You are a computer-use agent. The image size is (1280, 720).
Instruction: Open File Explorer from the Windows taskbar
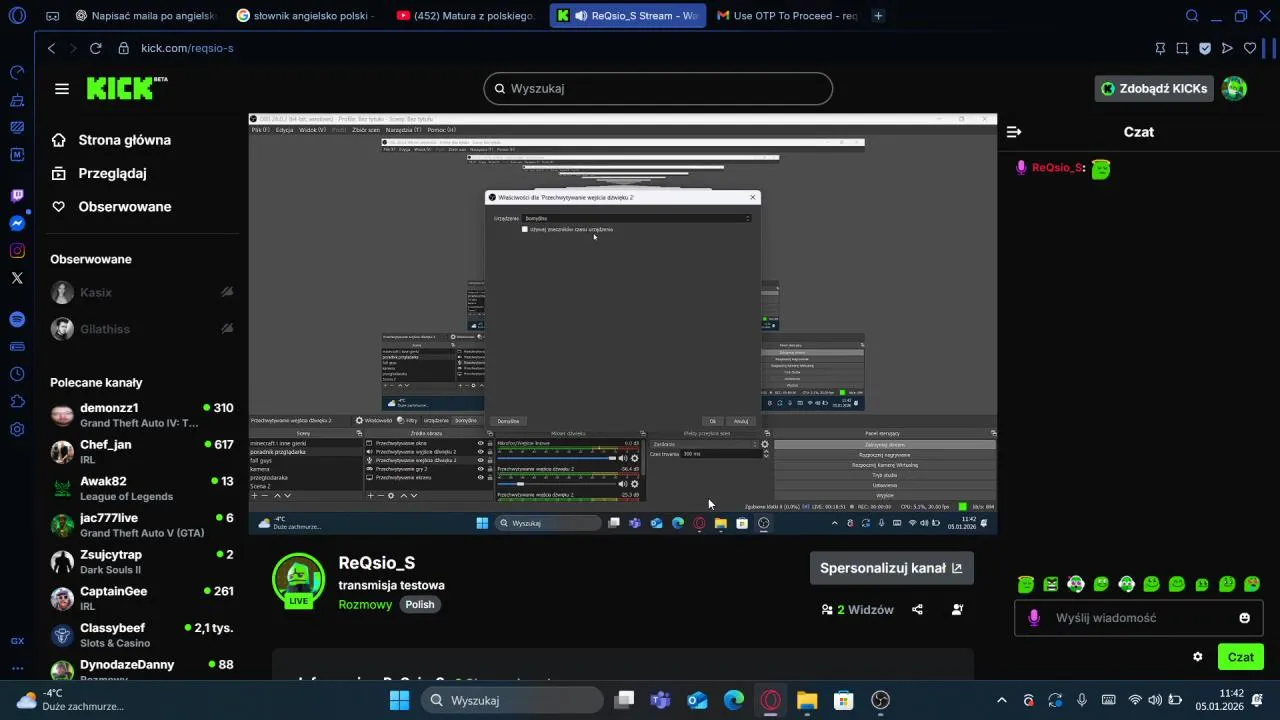coord(807,700)
